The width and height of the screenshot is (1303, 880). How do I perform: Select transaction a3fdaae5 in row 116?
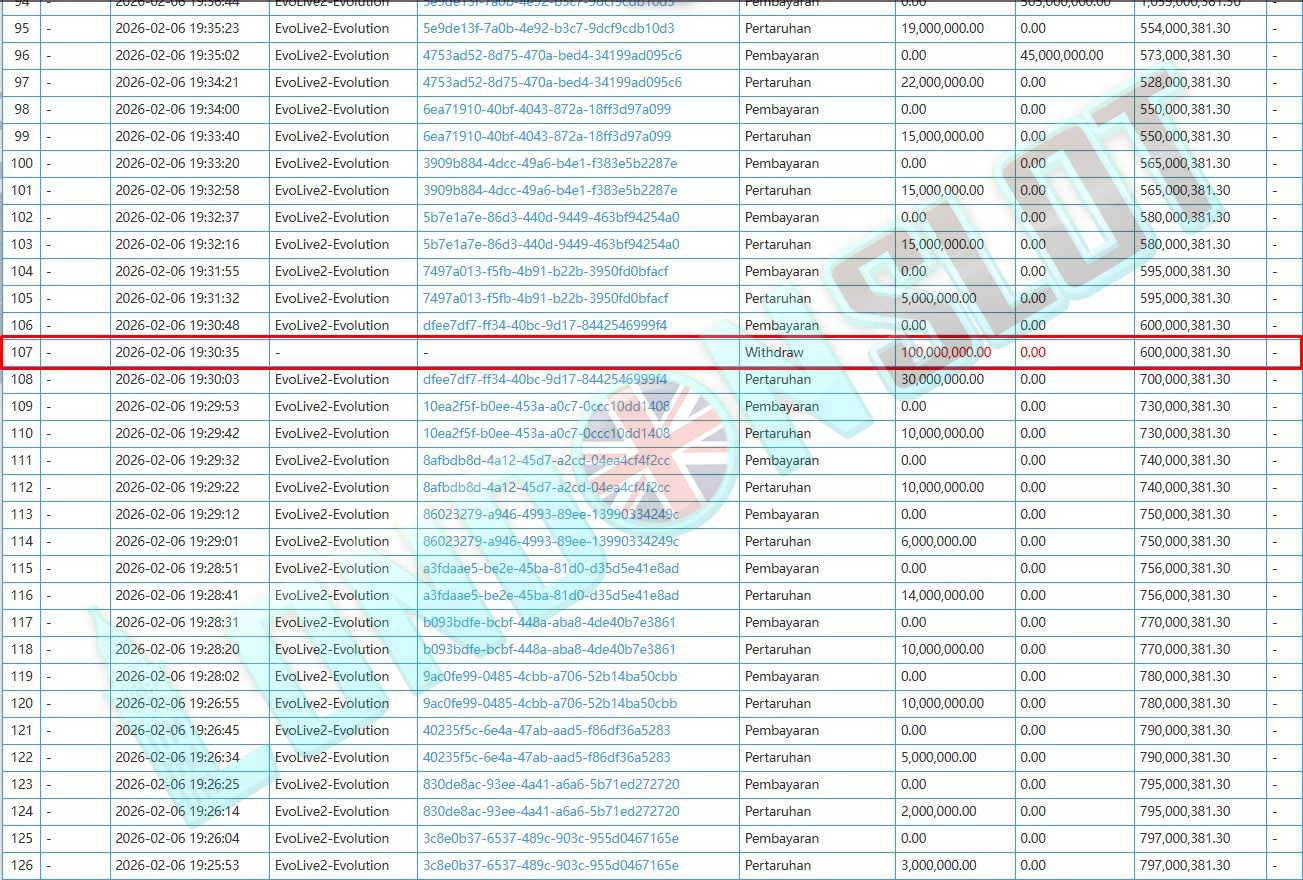tap(550, 596)
